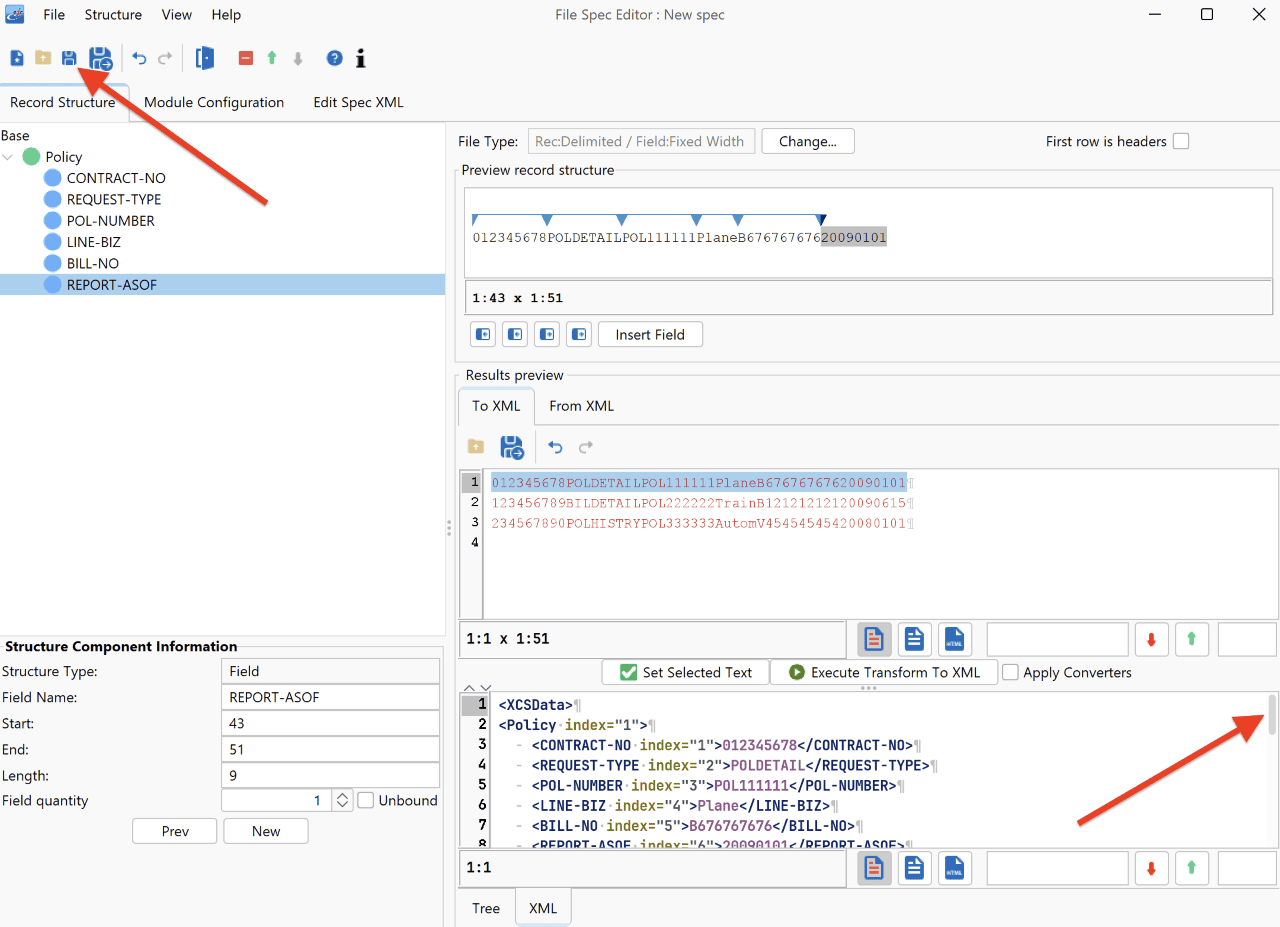Remove selected structure with red minus icon
This screenshot has height=927, width=1280.
pos(245,58)
